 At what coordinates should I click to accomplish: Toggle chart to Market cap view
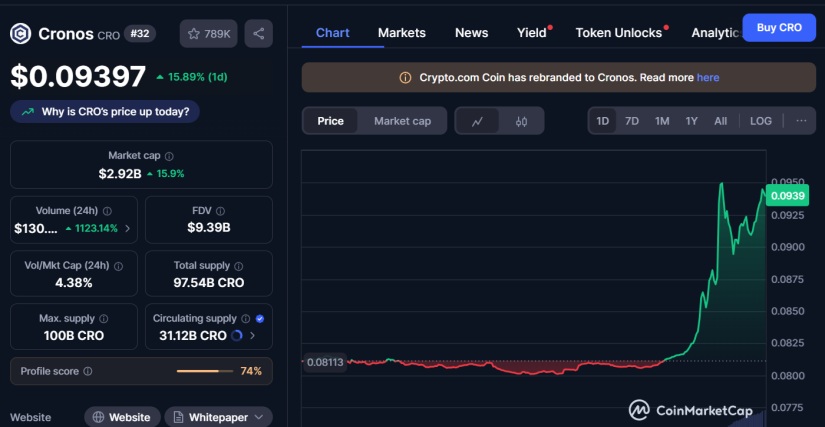tap(402, 121)
